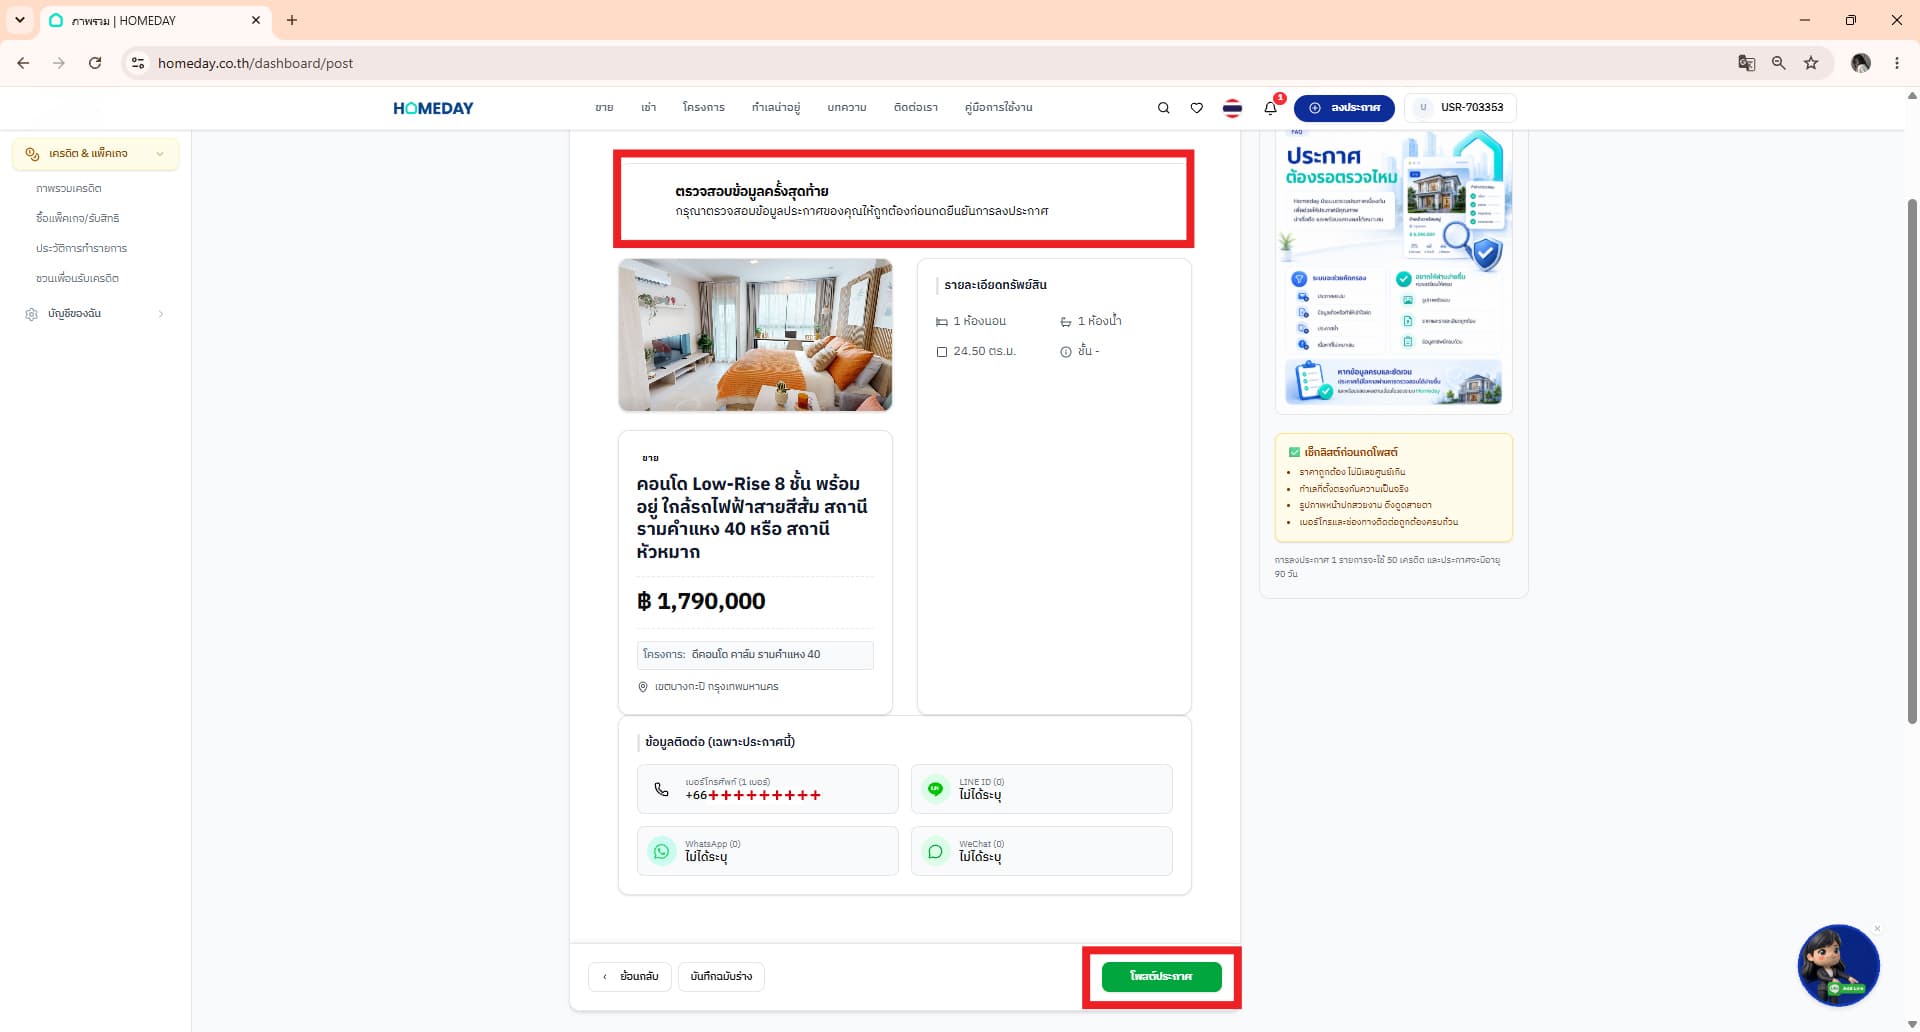Click the ลงประกาศ post listing button

tap(1344, 108)
